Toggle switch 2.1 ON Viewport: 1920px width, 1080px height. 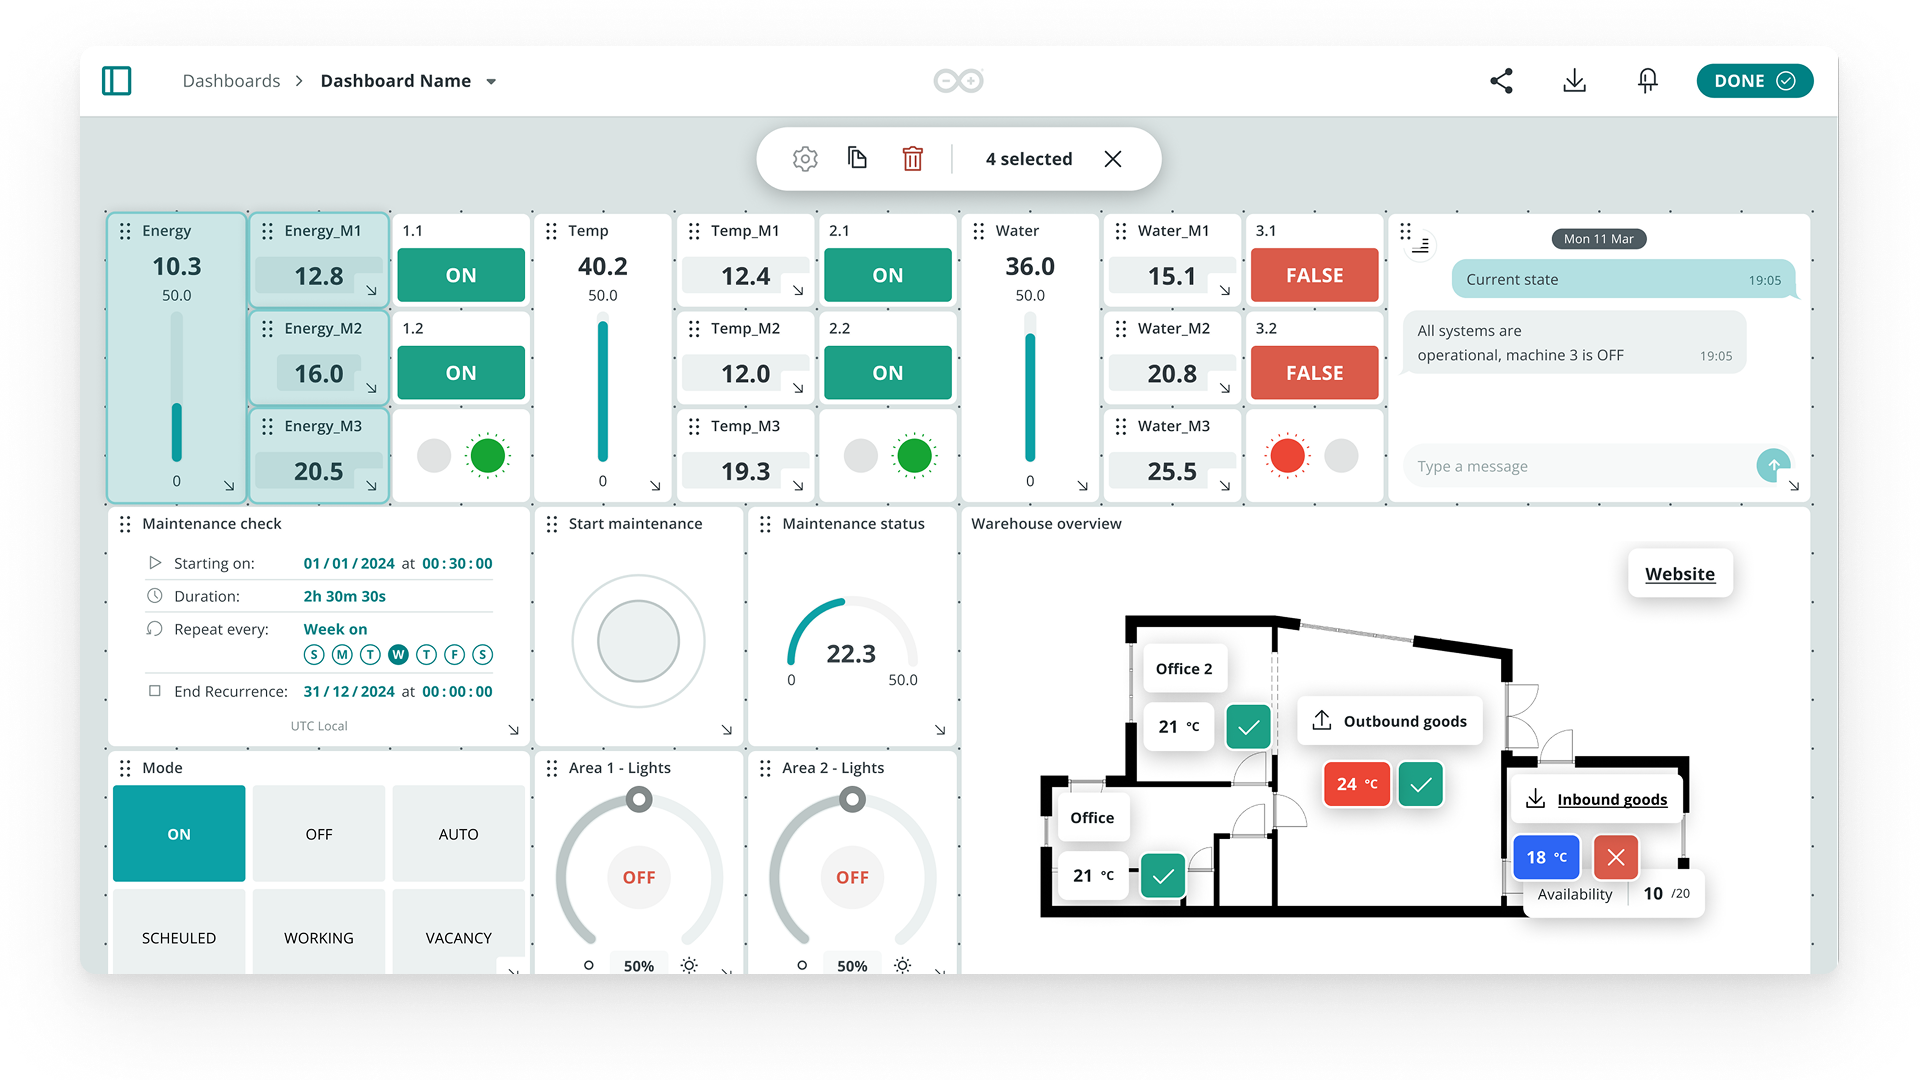(888, 275)
